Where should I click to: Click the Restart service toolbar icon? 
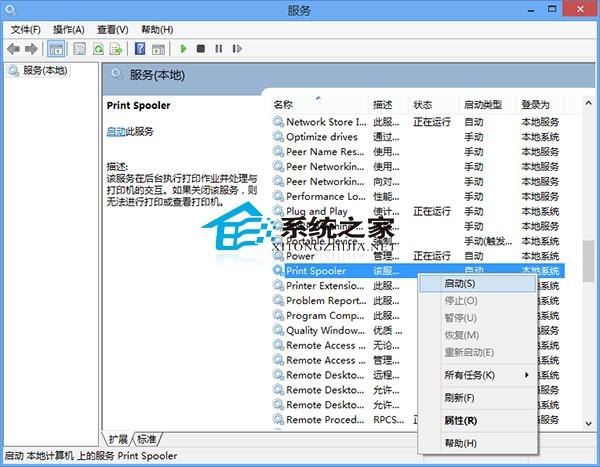pos(237,49)
